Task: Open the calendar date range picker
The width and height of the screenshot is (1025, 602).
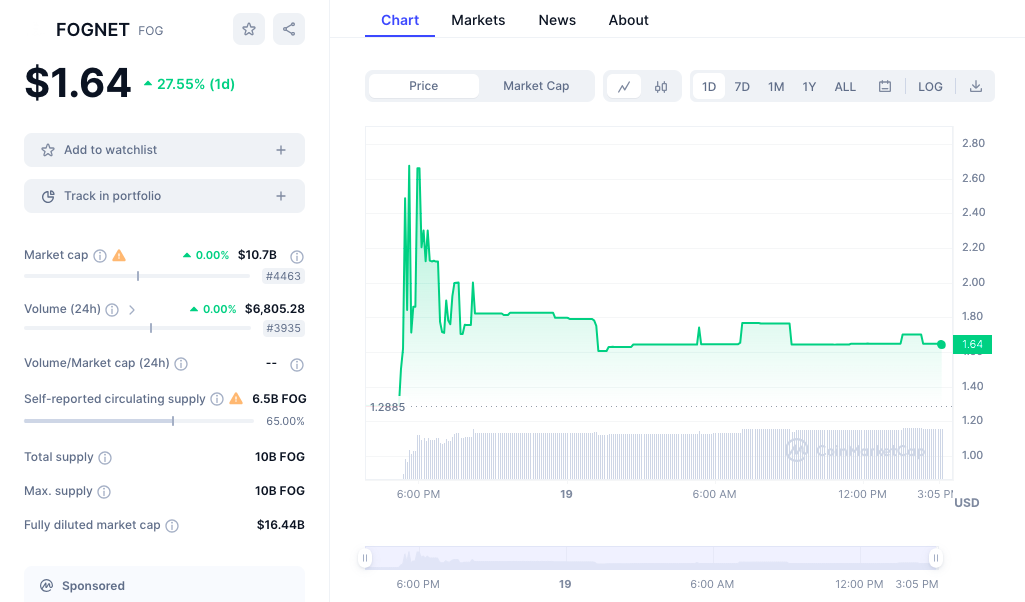Action: (x=884, y=86)
